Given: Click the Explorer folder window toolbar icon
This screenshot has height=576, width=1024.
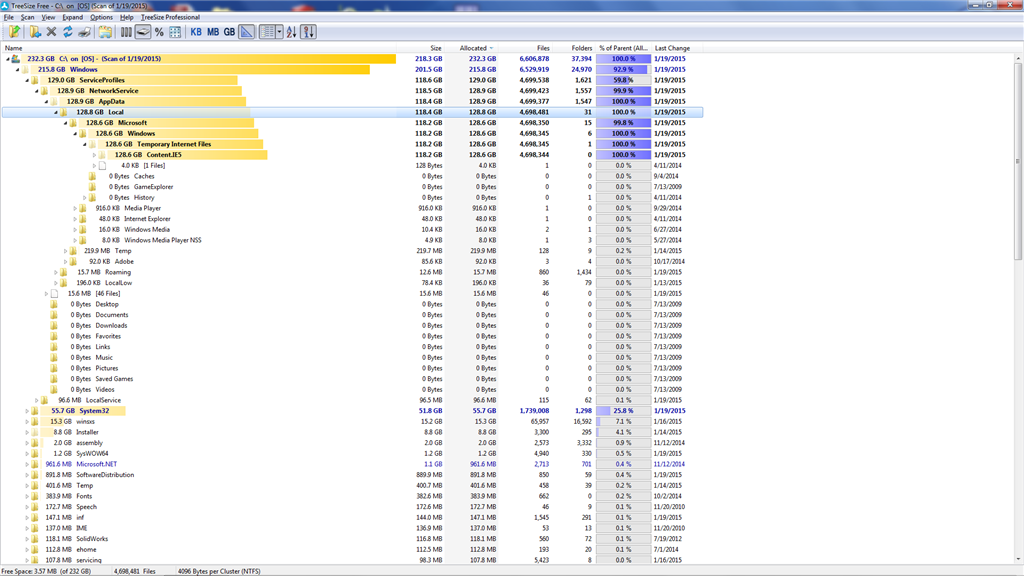Looking at the screenshot, I should (104, 31).
